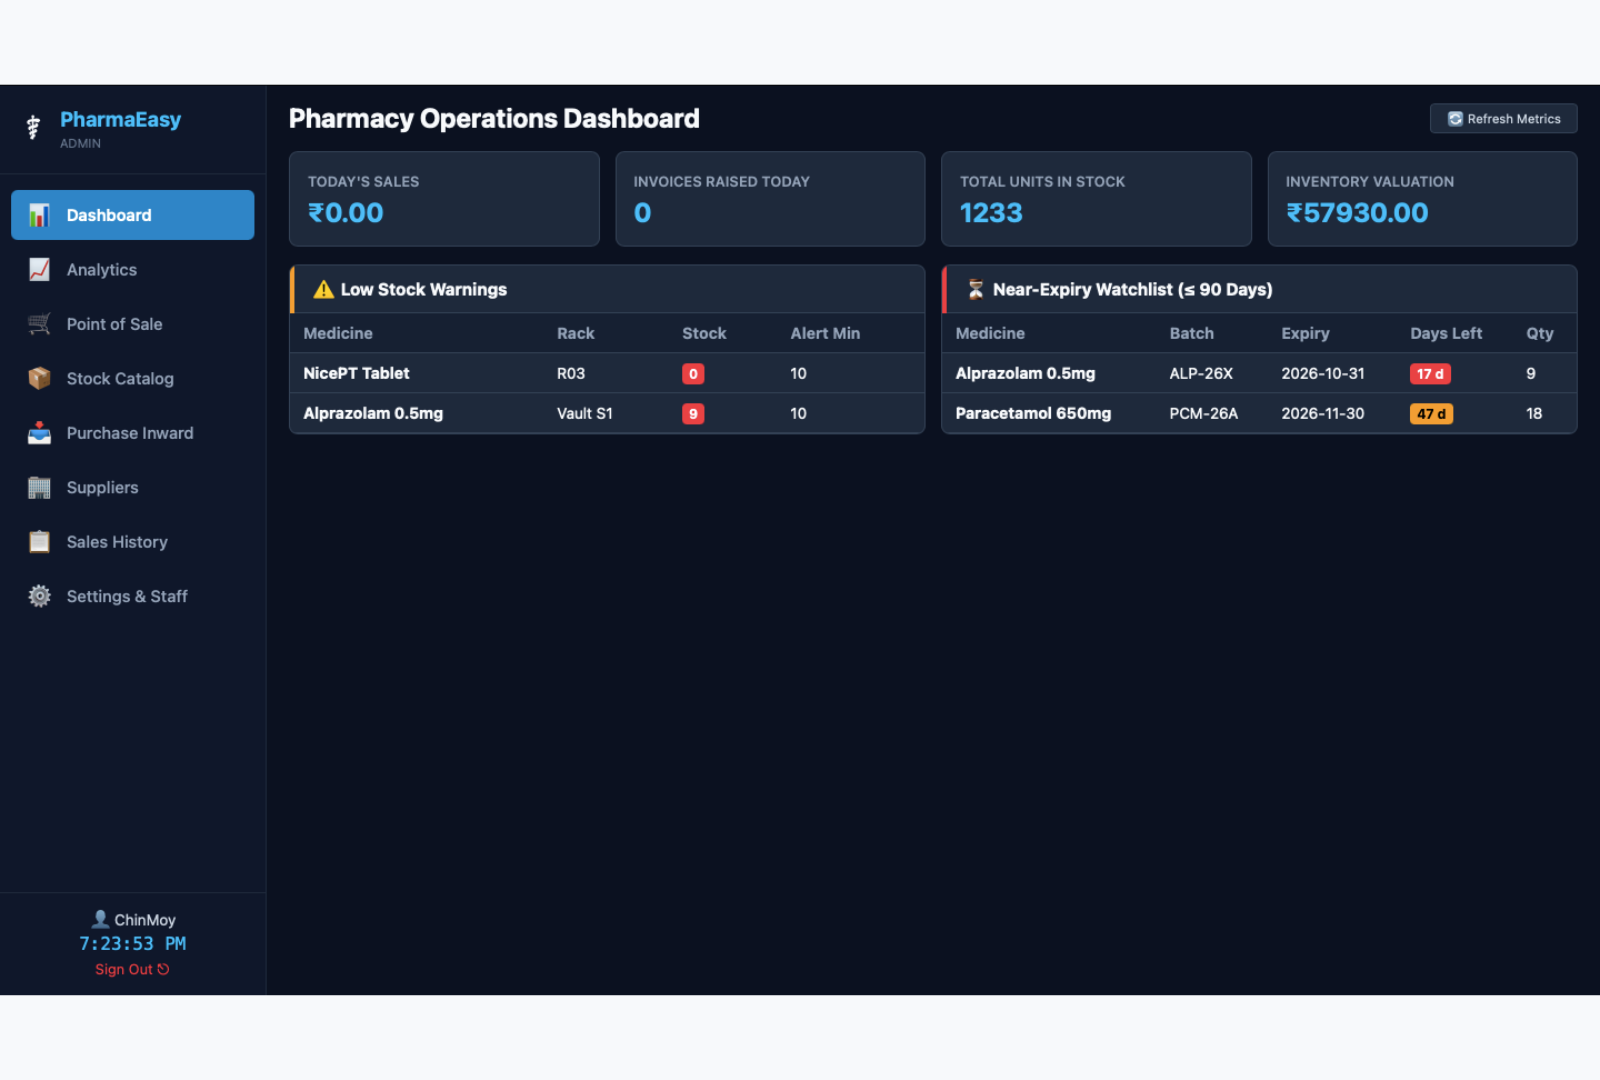
Task: Click expiry date 2026-11-30
Action: (1322, 413)
